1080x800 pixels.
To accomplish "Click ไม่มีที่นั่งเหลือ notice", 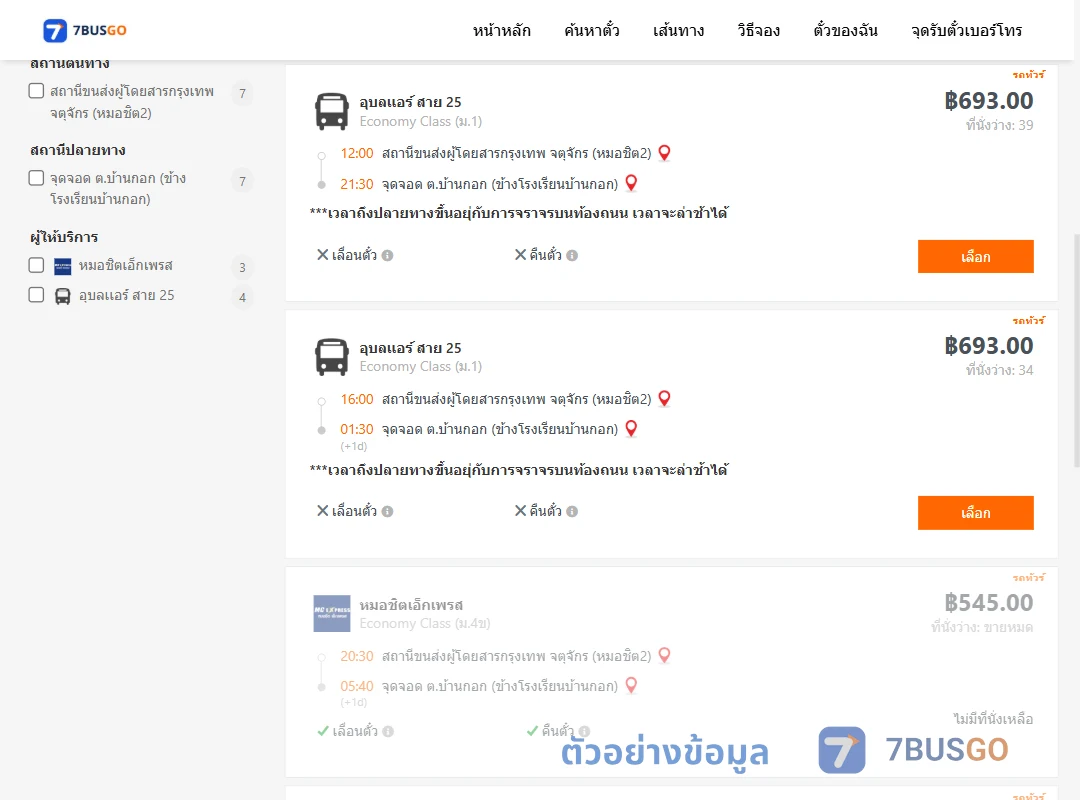I will 993,719.
